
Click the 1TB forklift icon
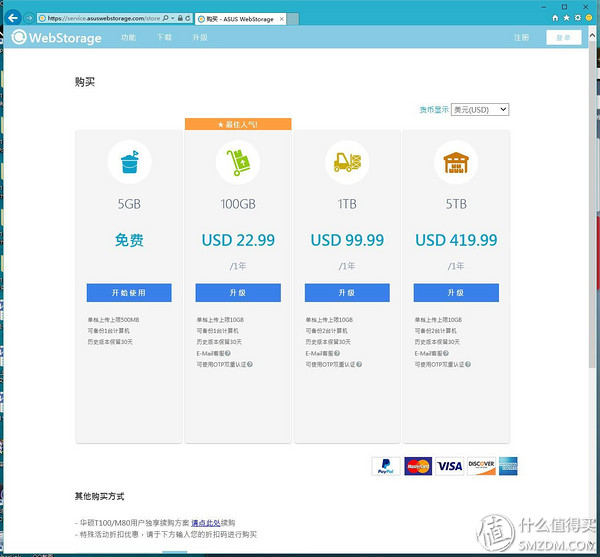coord(347,162)
